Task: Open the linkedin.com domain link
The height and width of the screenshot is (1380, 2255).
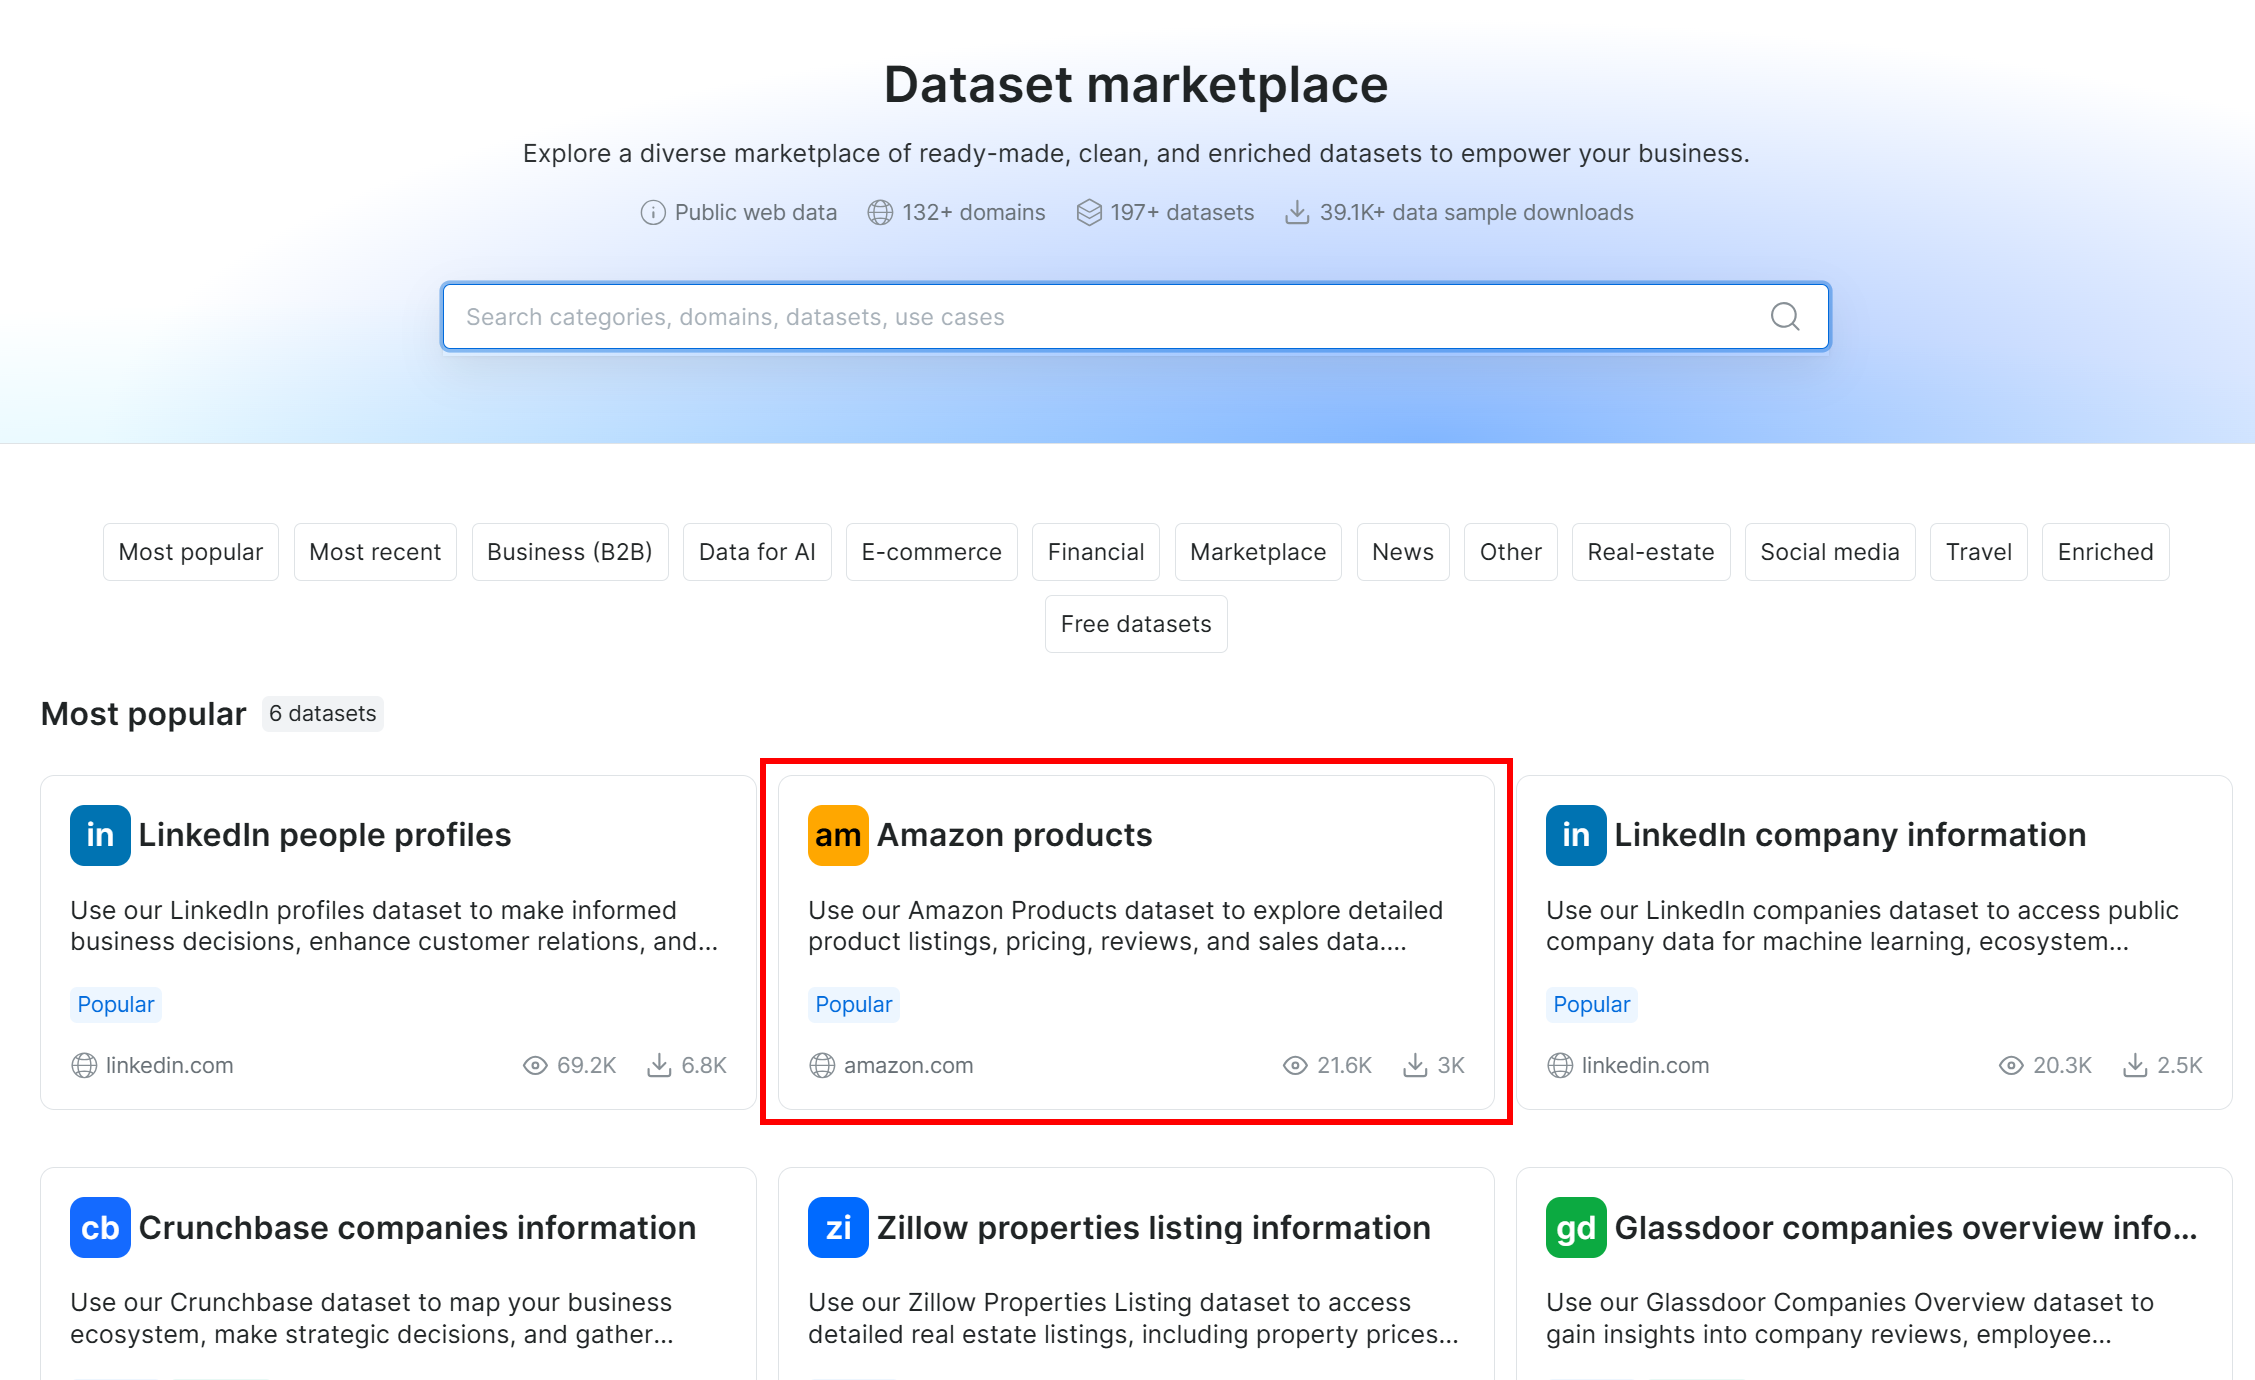Action: 170,1065
